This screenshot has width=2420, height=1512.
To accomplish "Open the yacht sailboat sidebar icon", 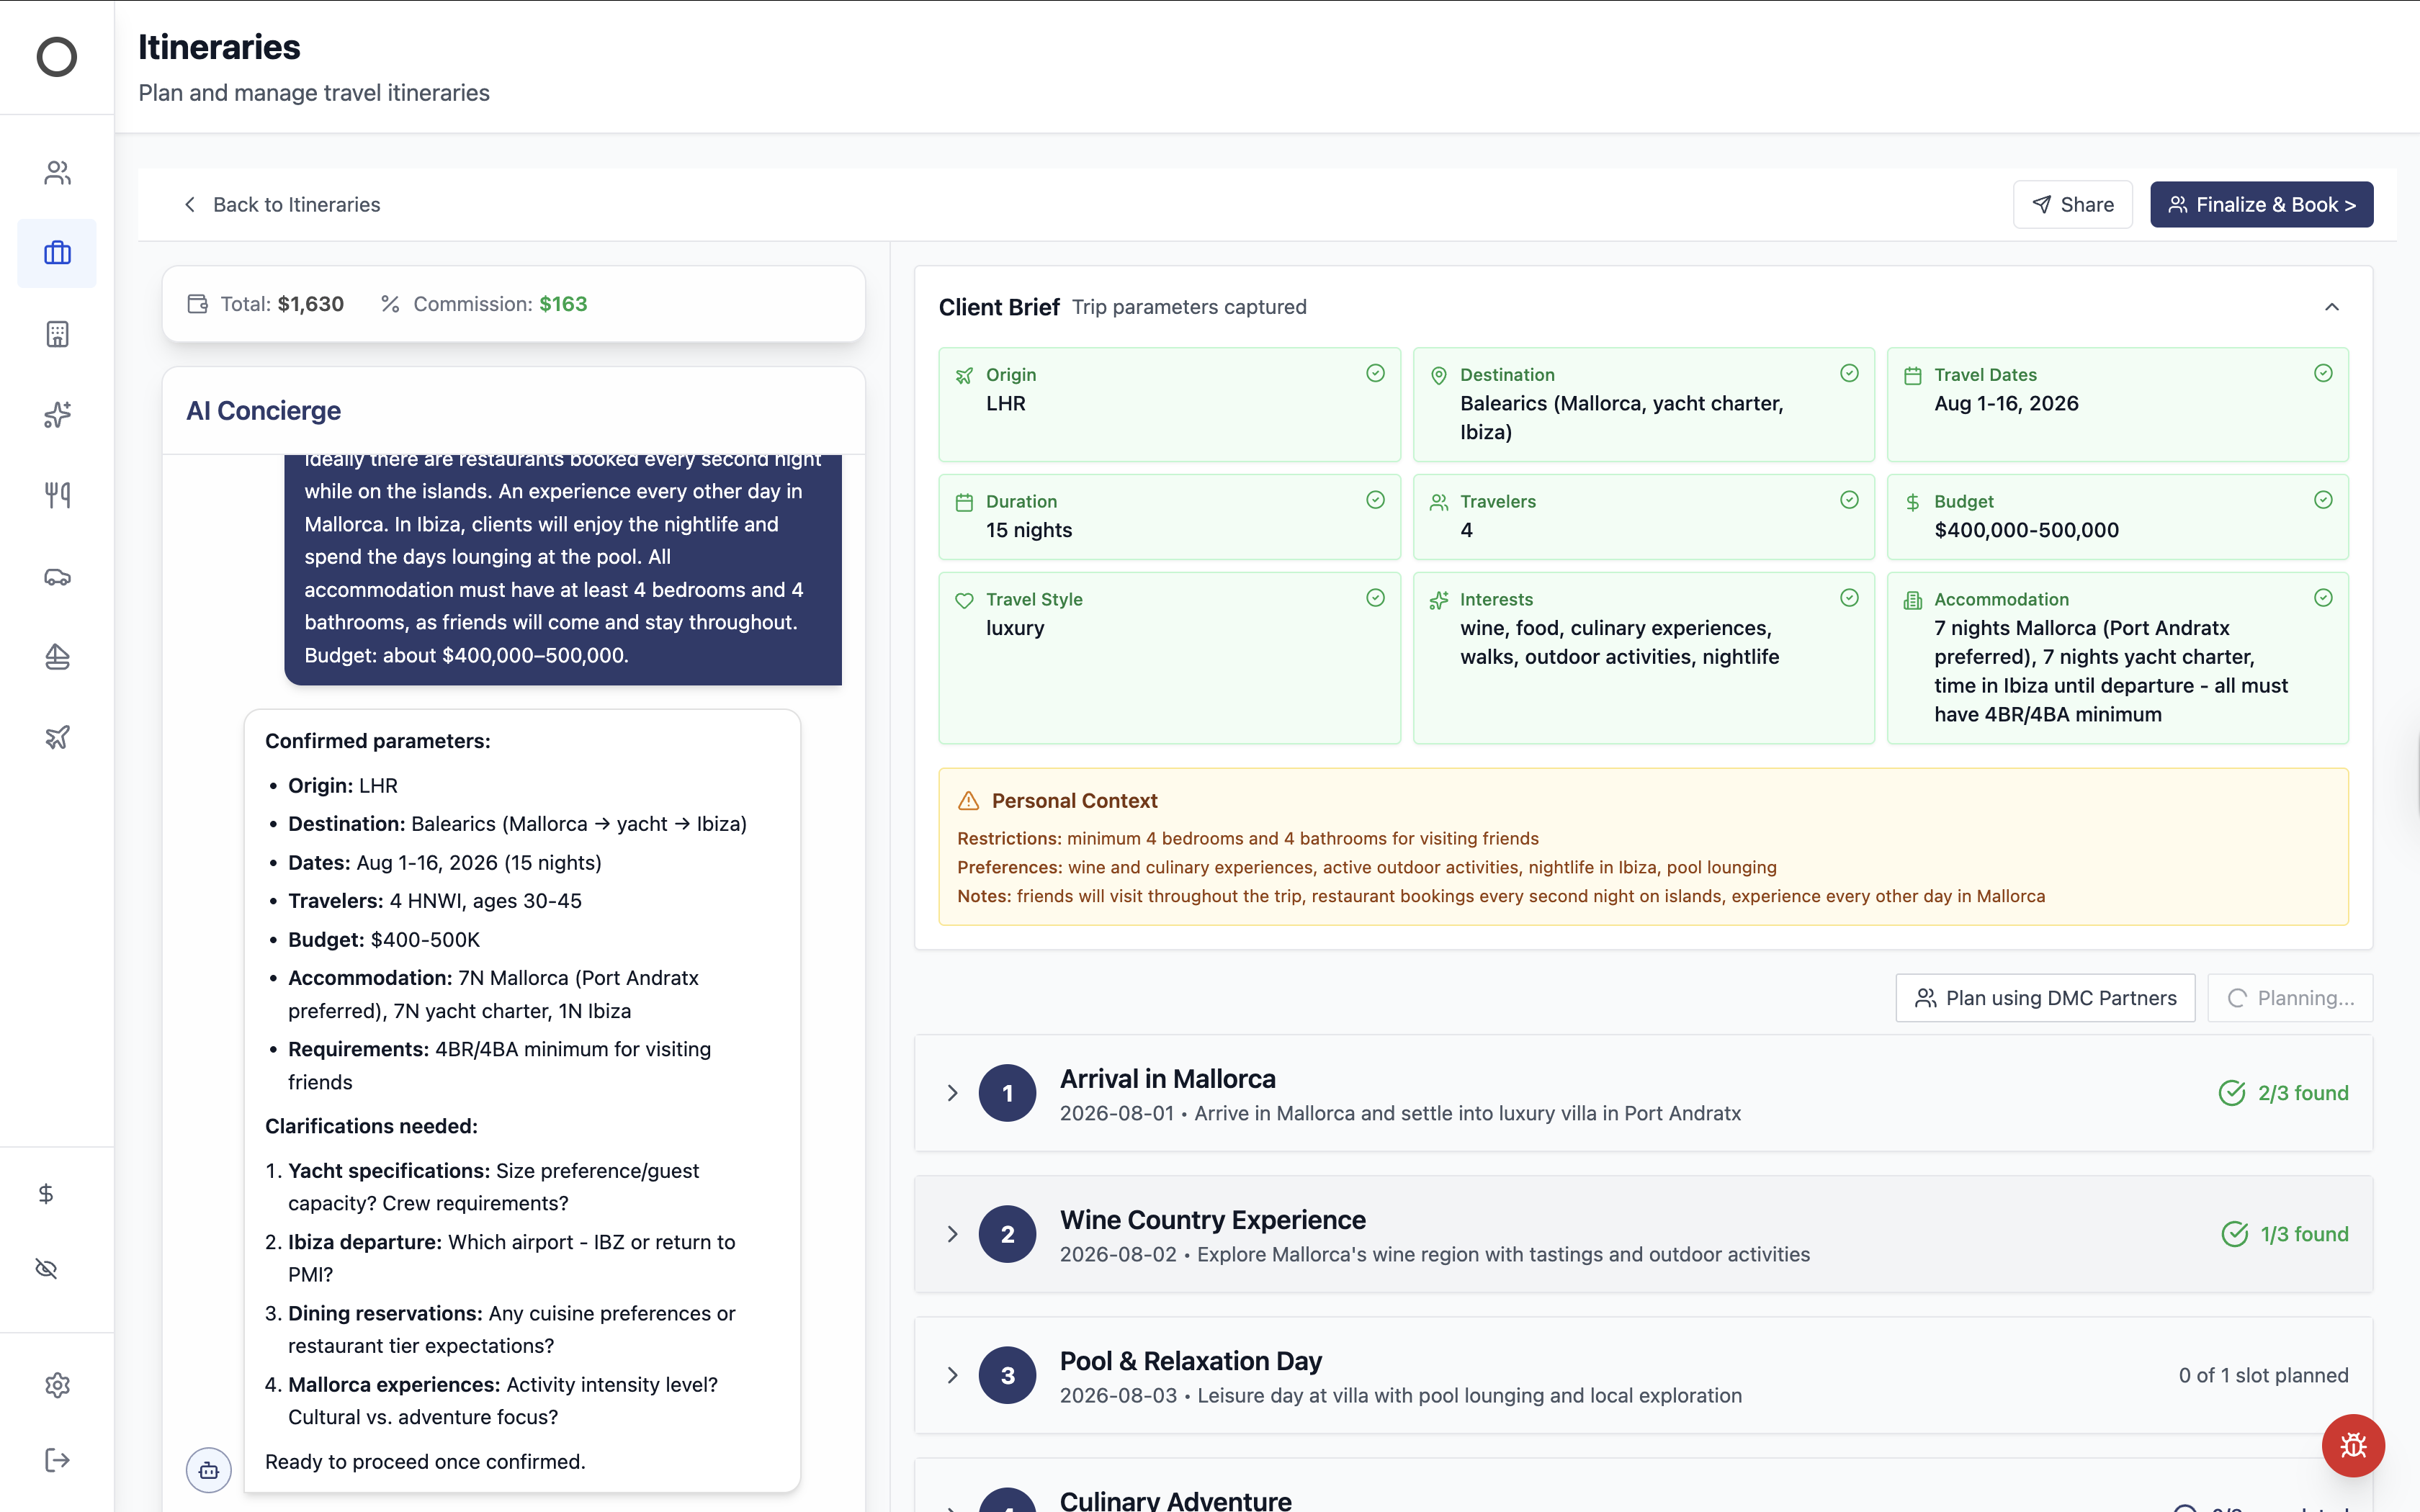I will [x=57, y=657].
